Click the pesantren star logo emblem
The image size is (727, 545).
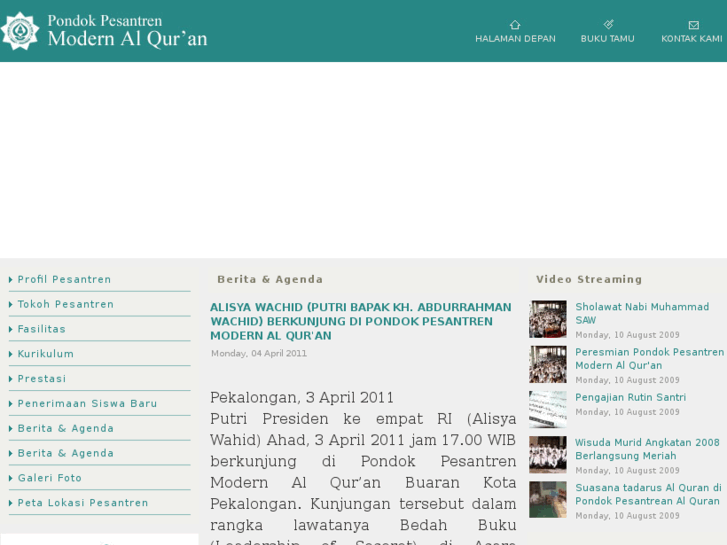click(19, 31)
